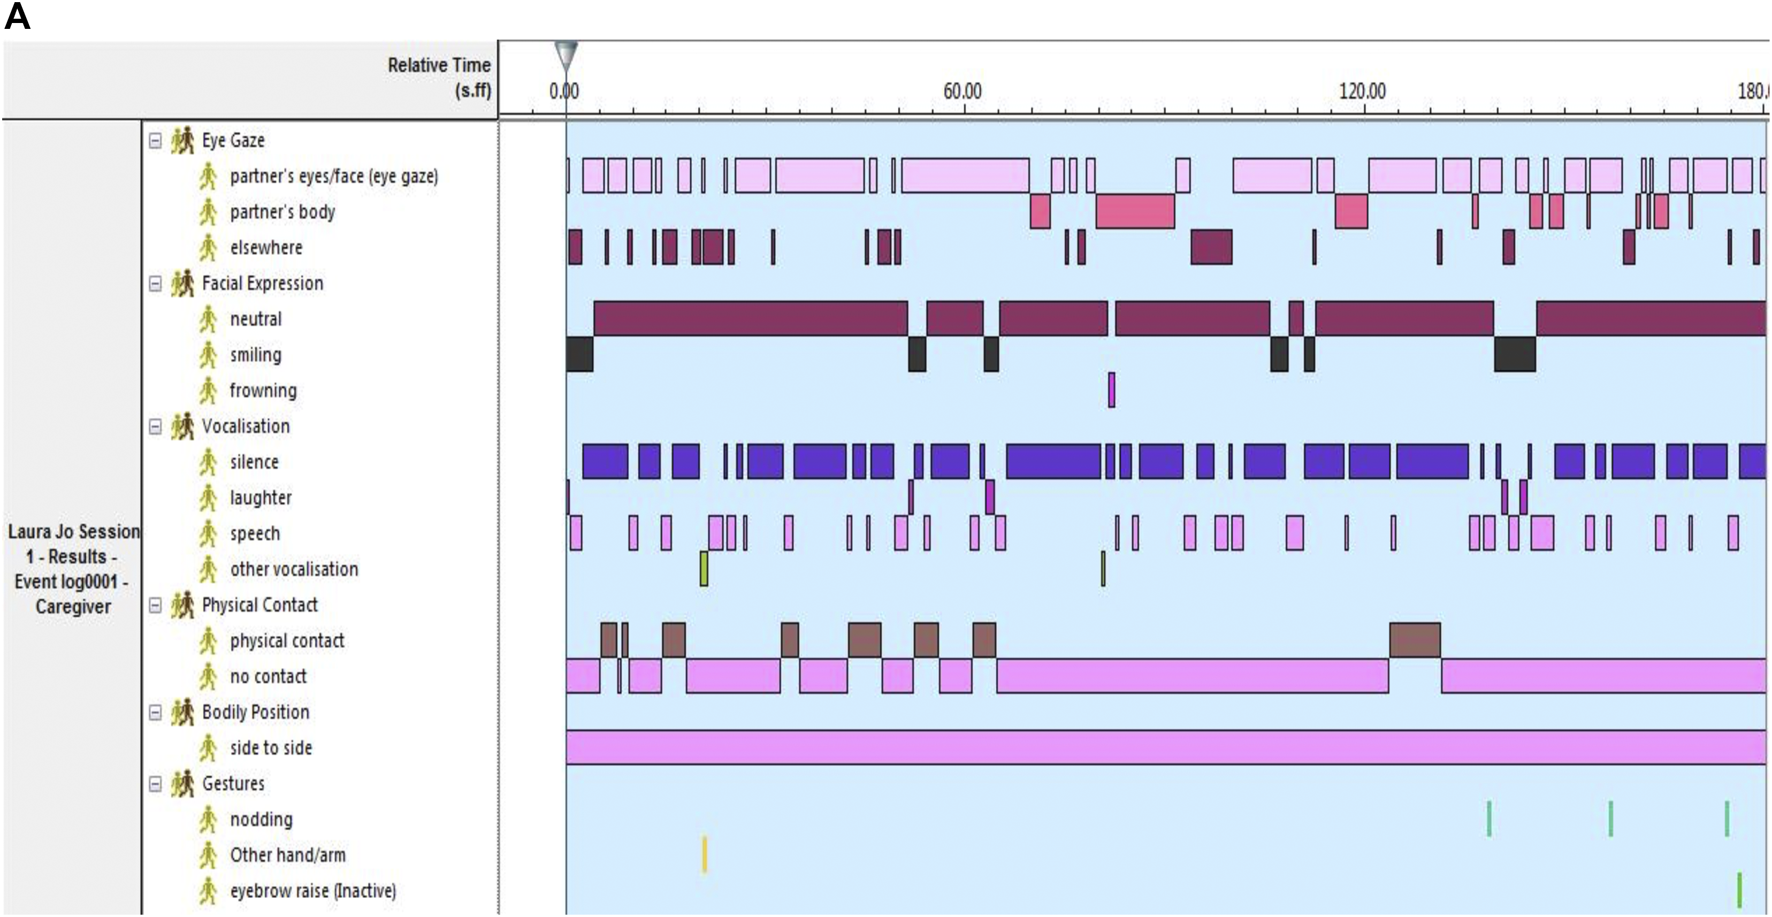Click the Eye Gaze group icon
The image size is (1772, 917).
coord(182,141)
